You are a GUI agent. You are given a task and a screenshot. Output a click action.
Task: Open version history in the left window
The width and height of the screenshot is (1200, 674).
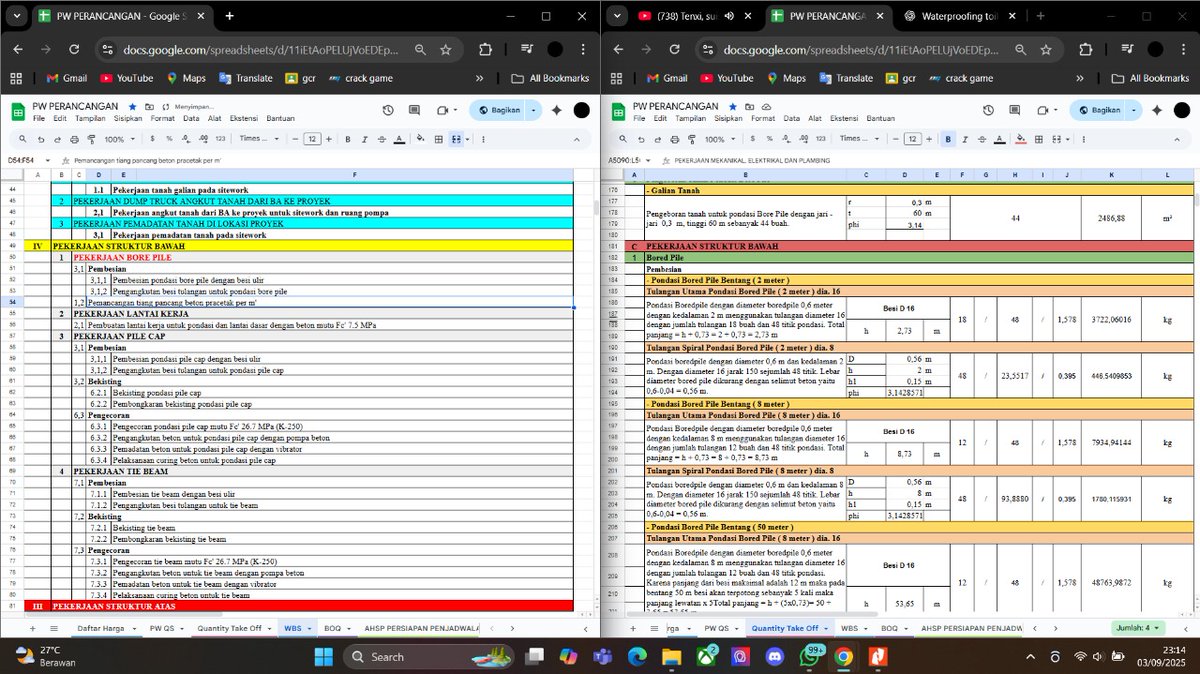388,110
